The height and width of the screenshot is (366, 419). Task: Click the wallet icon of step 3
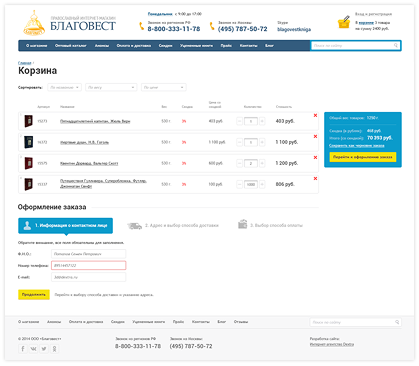pyautogui.click(x=243, y=224)
